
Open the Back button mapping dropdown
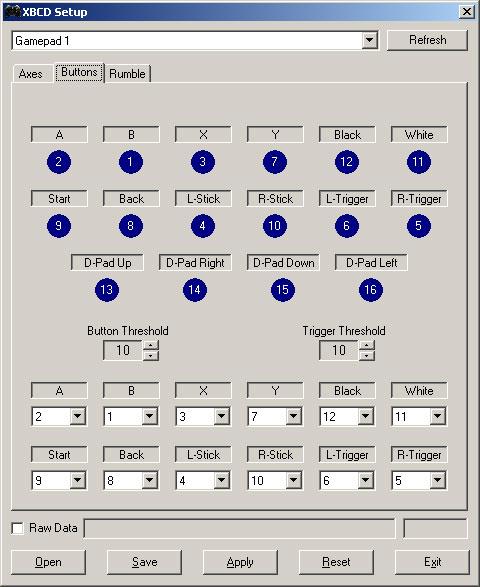pos(149,480)
